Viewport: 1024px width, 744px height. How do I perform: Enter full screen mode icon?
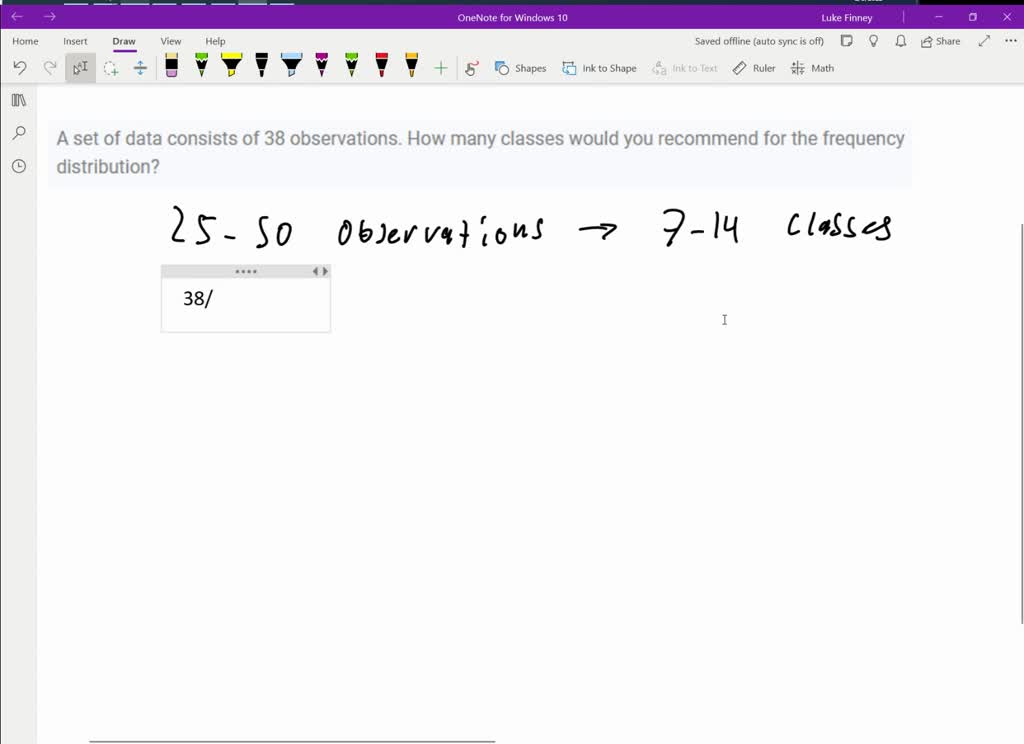click(x=984, y=41)
